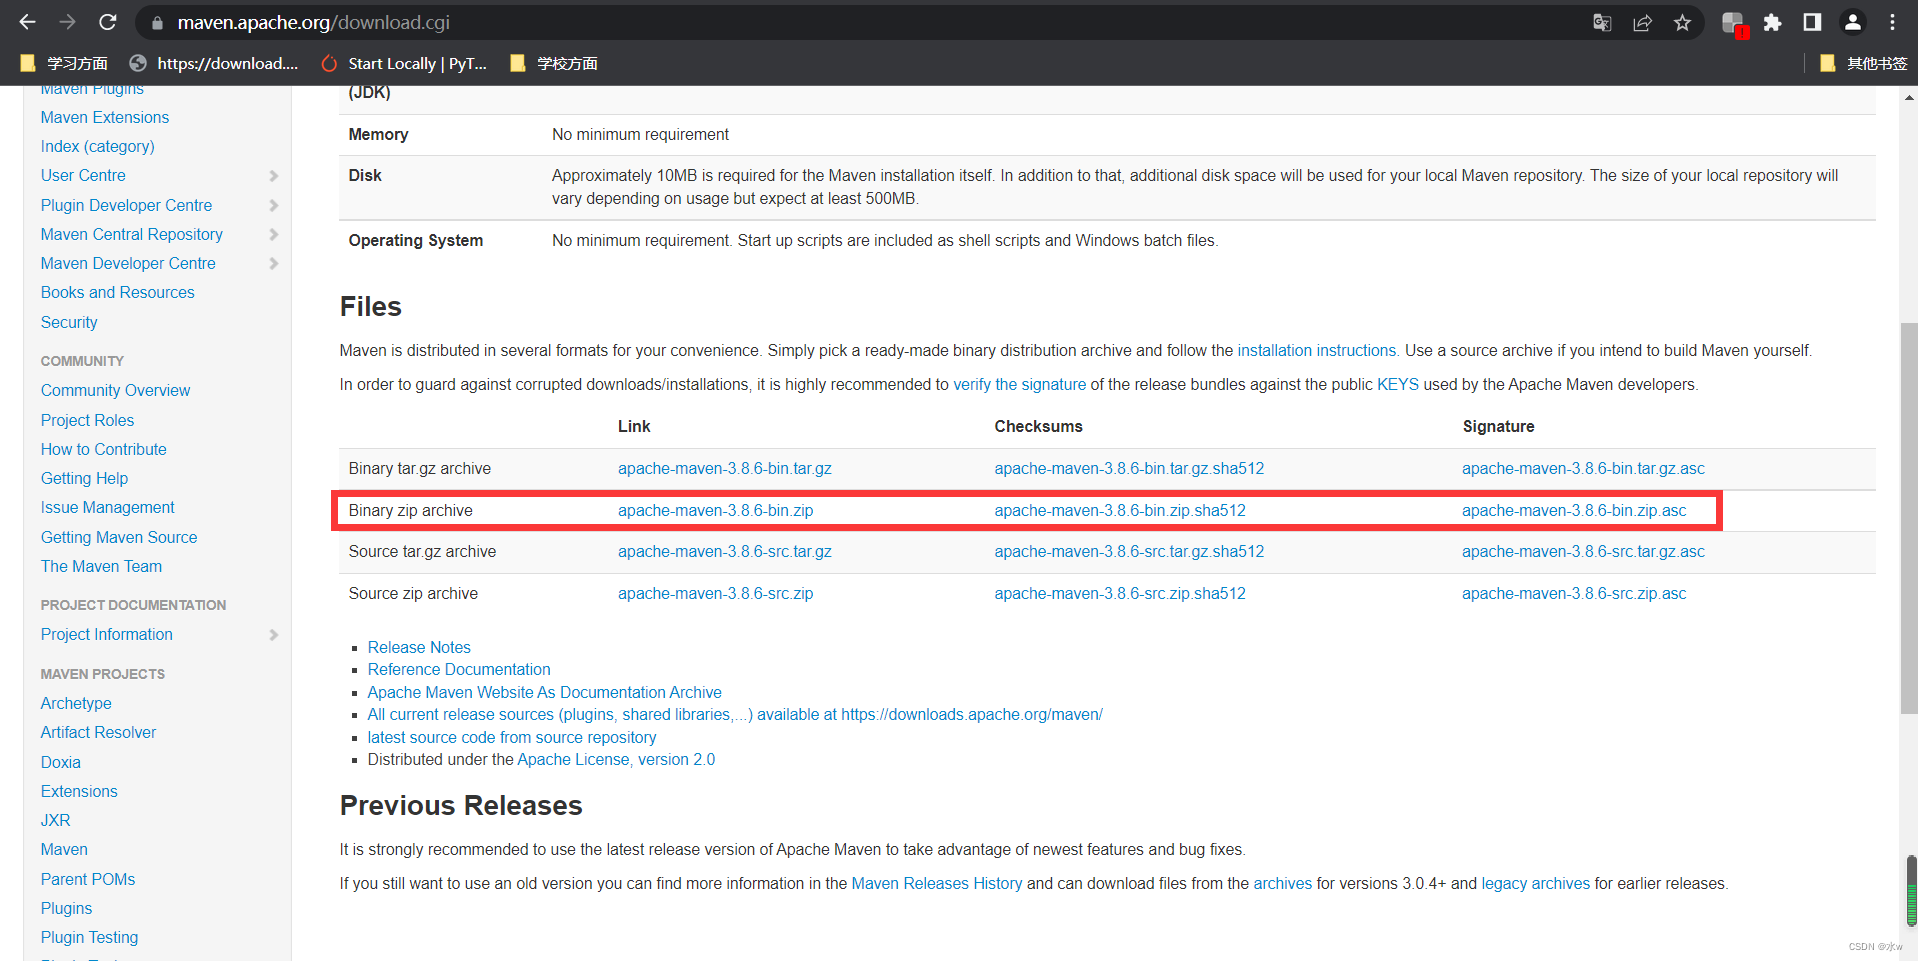
Task: Open verify the signature link
Action: tap(1019, 384)
